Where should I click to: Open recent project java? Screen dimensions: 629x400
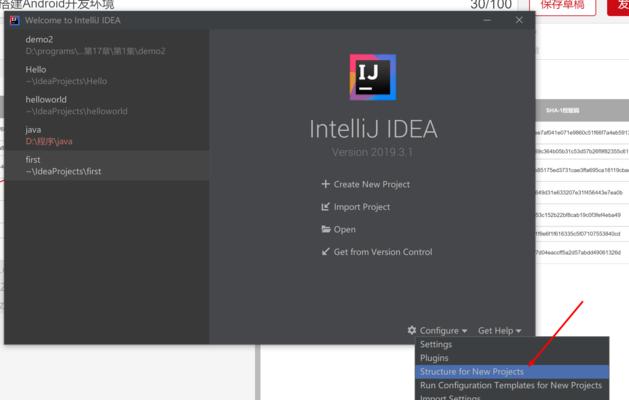click(107, 135)
